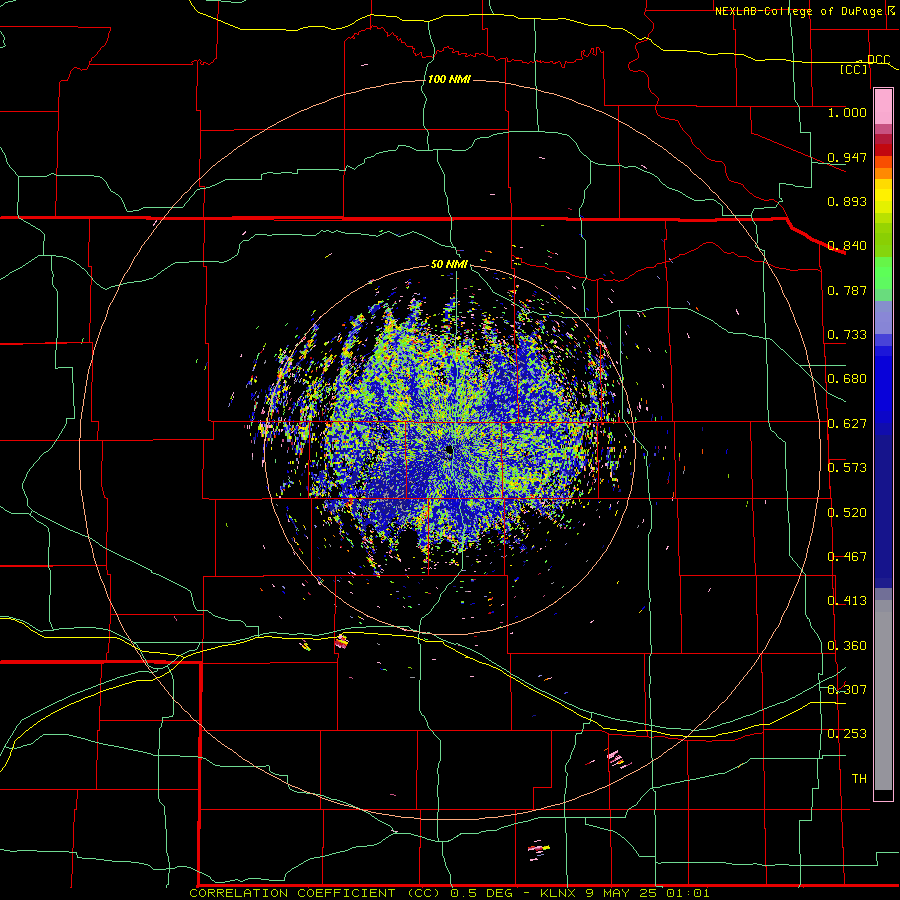The height and width of the screenshot is (900, 900).
Task: Select the 0.467 color scale value
Action: click(847, 557)
